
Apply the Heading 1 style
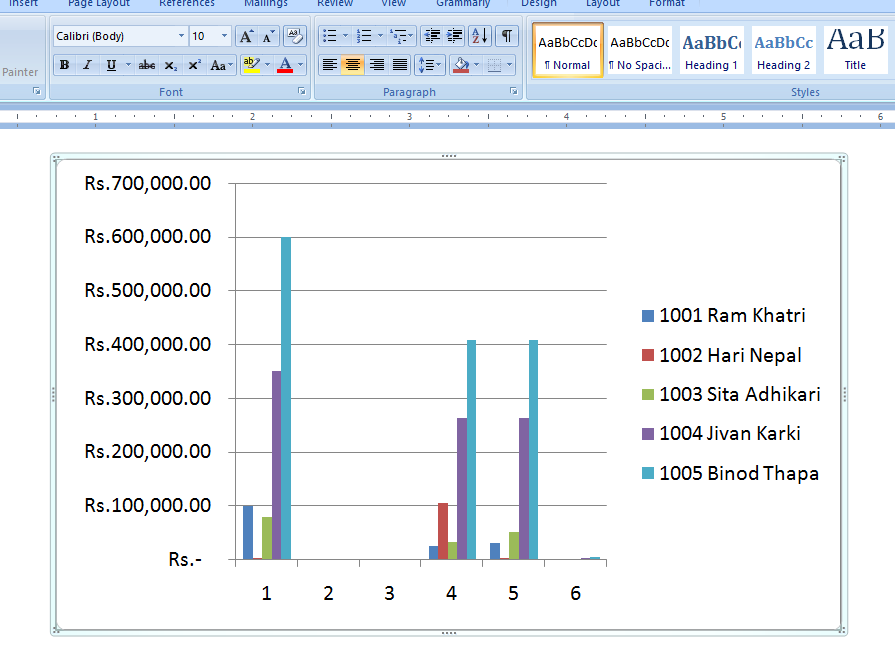pos(712,51)
